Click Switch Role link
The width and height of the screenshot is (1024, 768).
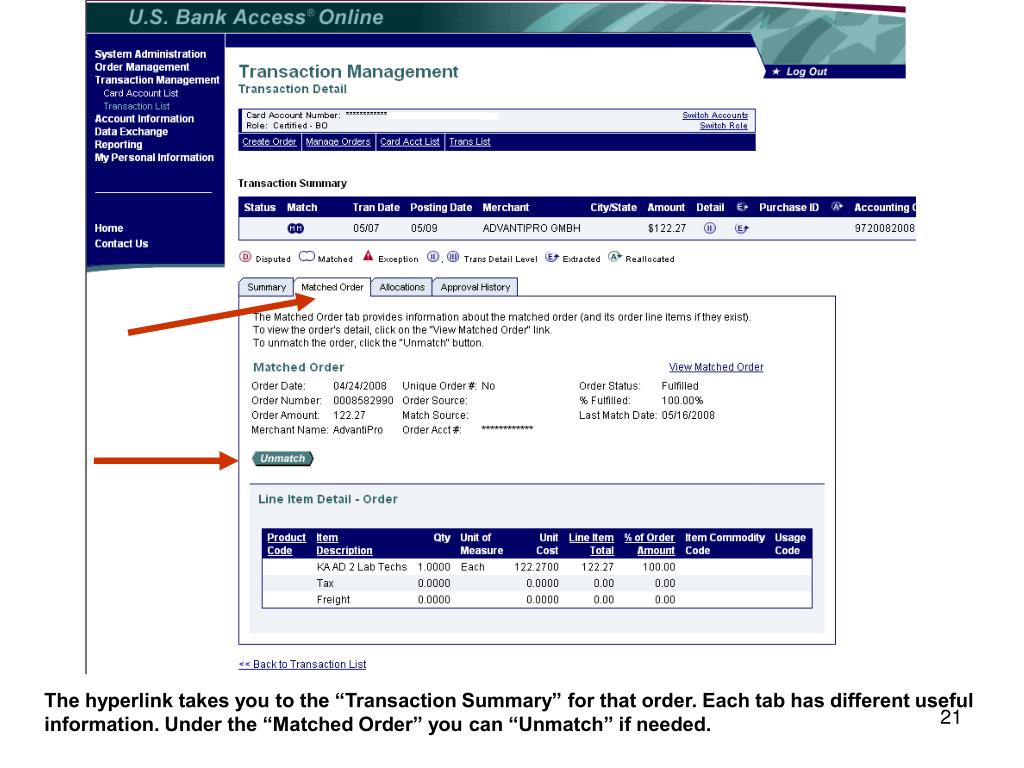tap(724, 125)
